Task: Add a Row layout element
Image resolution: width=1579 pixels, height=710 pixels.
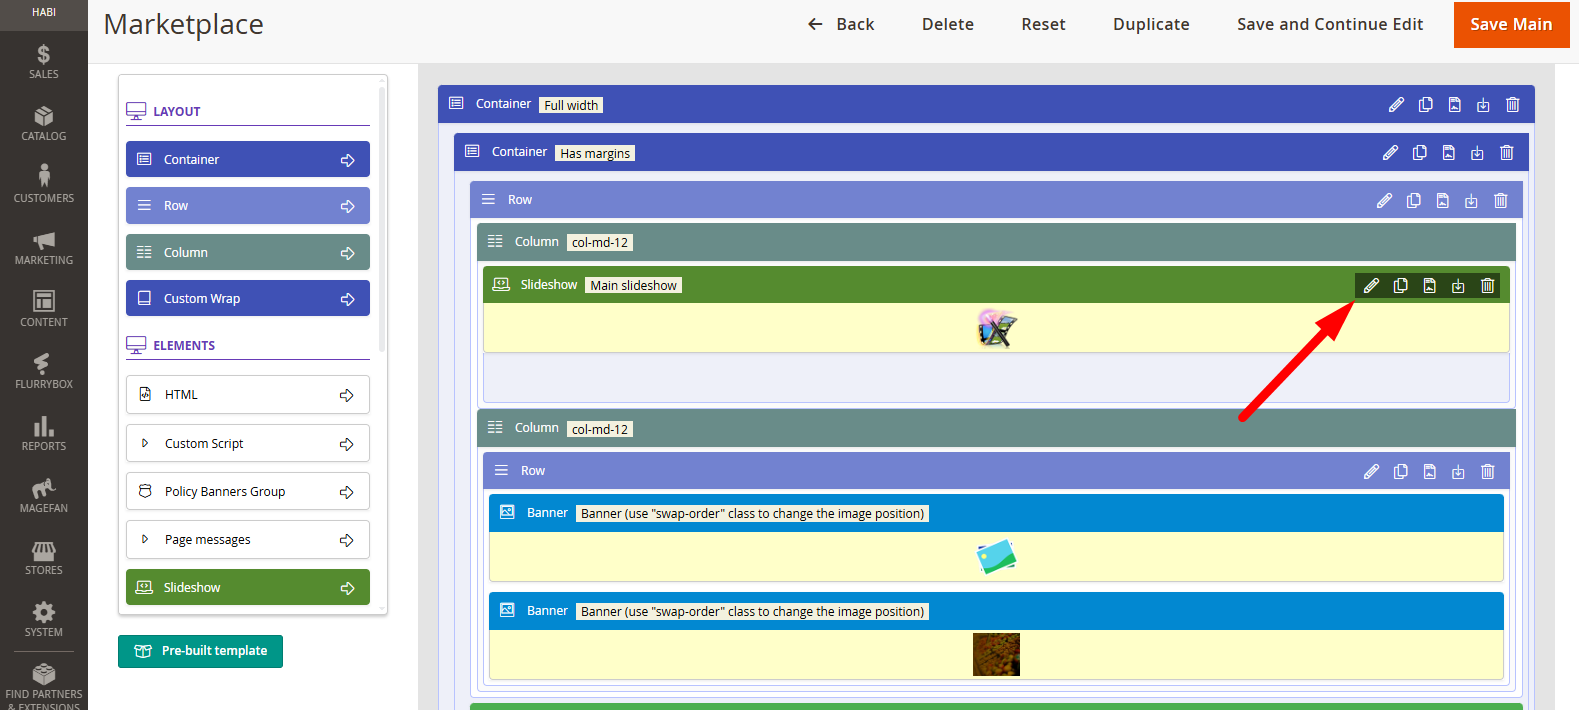Action: (248, 206)
